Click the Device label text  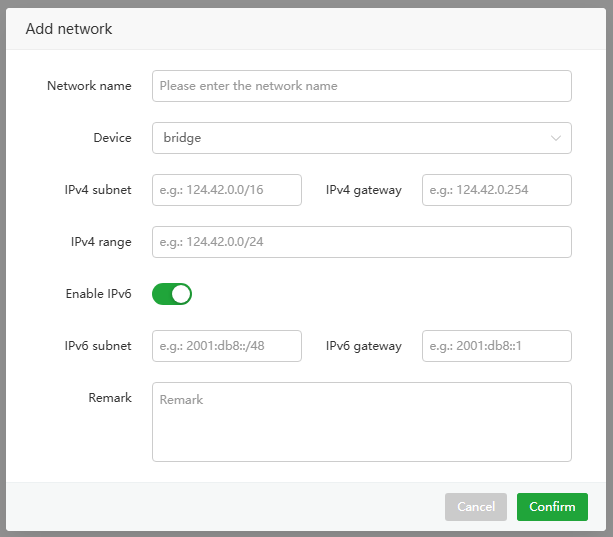click(x=112, y=138)
